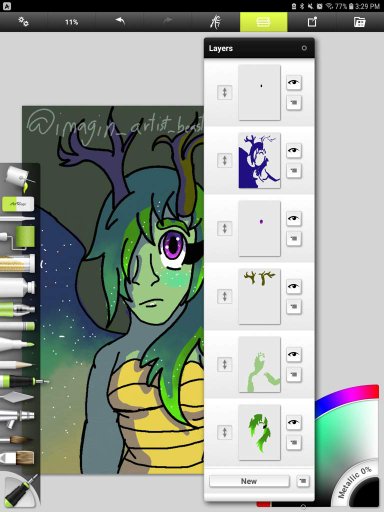Screen dimensions: 384x512
Task: Add a New layer
Action: pyautogui.click(x=249, y=481)
